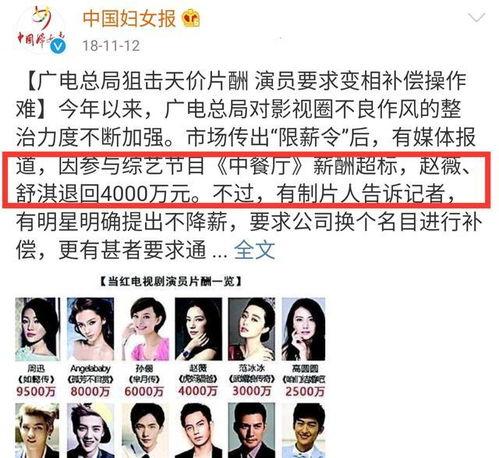Viewport: 499px width, 458px height.
Task: Tap the post date 18-11-12
Action: [x=111, y=46]
